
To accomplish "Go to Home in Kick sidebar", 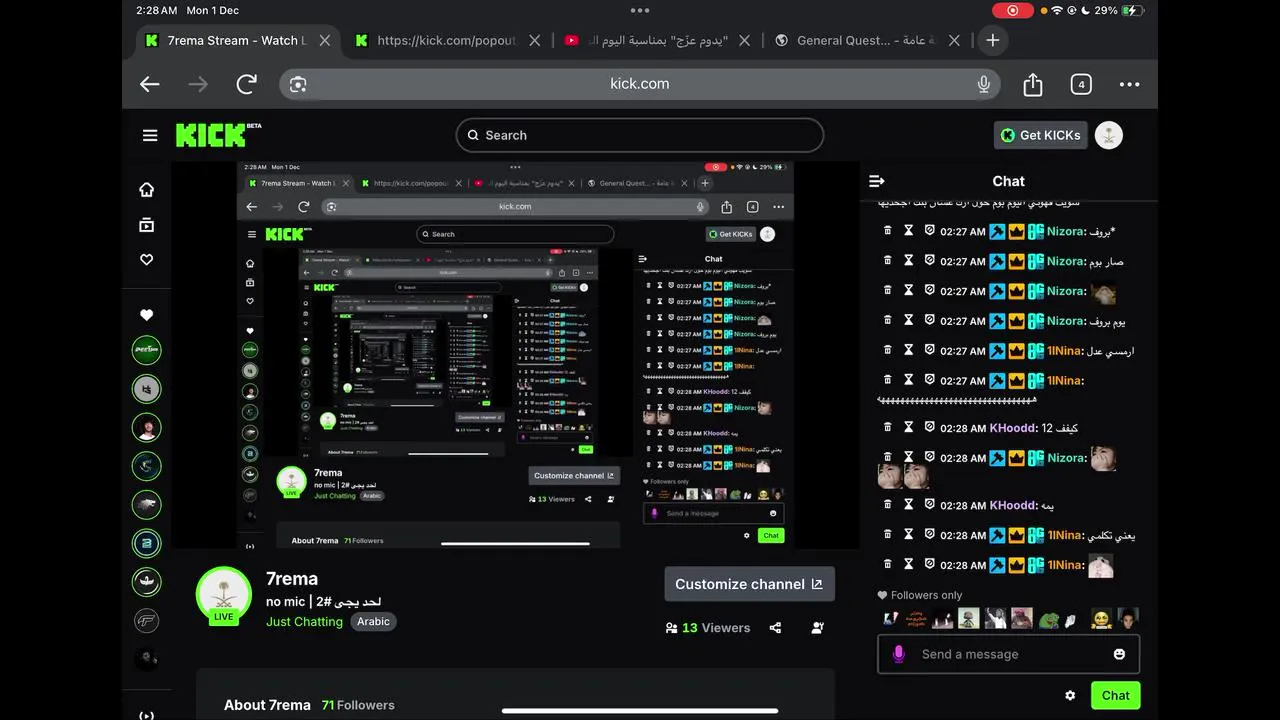I will (x=147, y=189).
